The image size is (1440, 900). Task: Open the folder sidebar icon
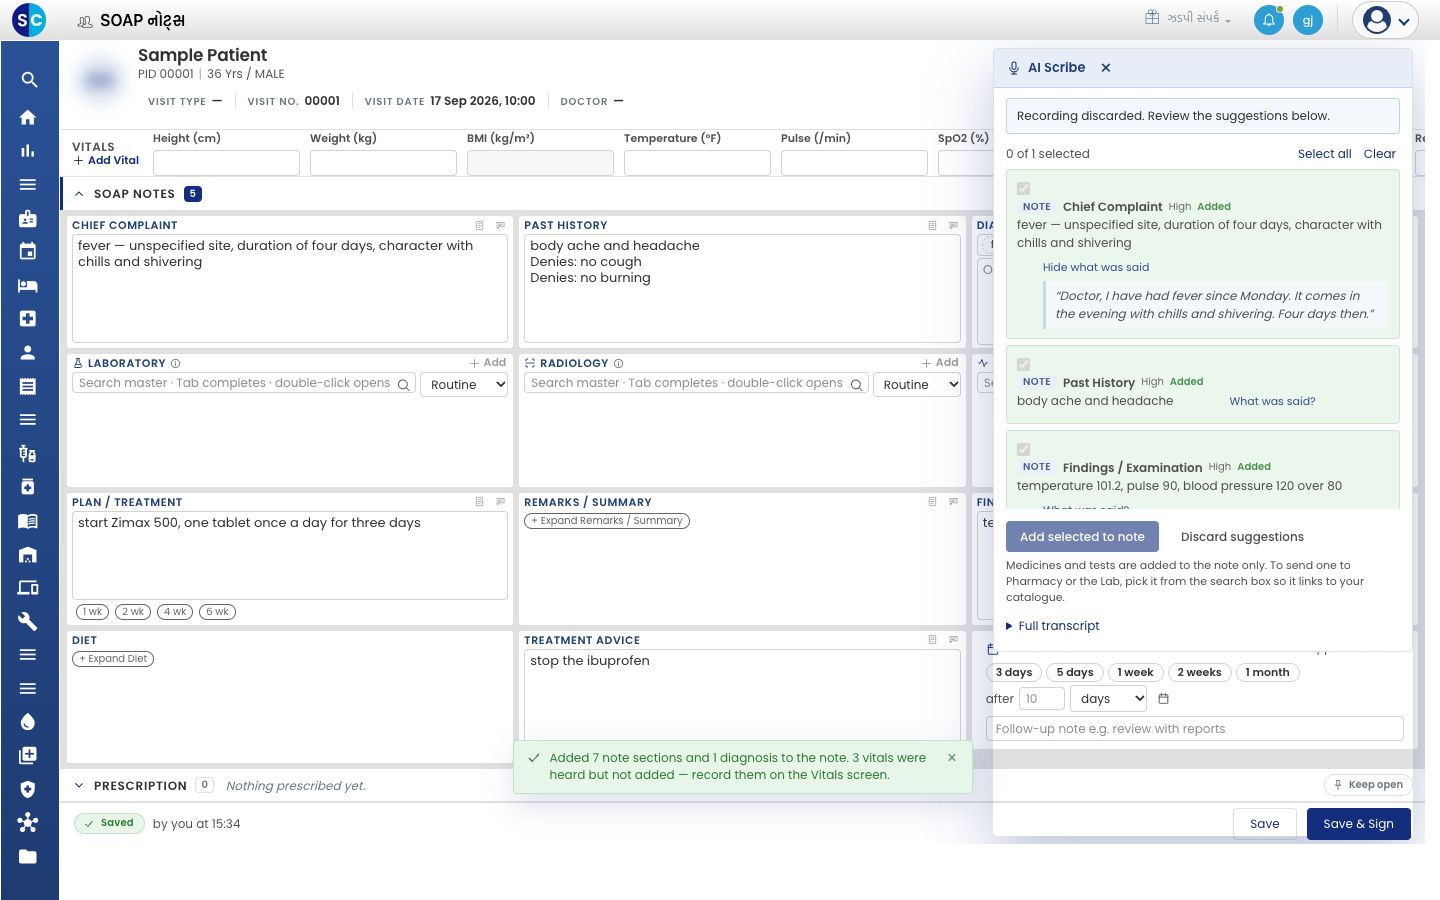[x=28, y=856]
